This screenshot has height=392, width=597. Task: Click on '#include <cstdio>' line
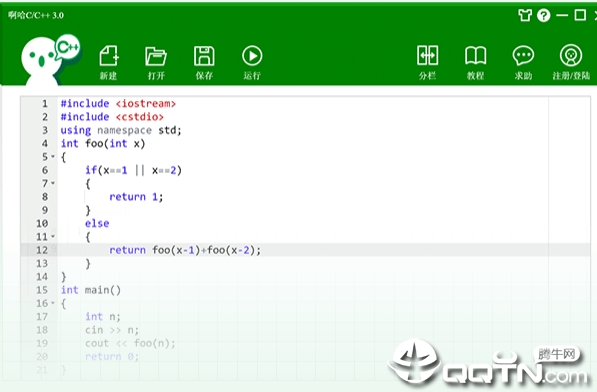point(112,117)
